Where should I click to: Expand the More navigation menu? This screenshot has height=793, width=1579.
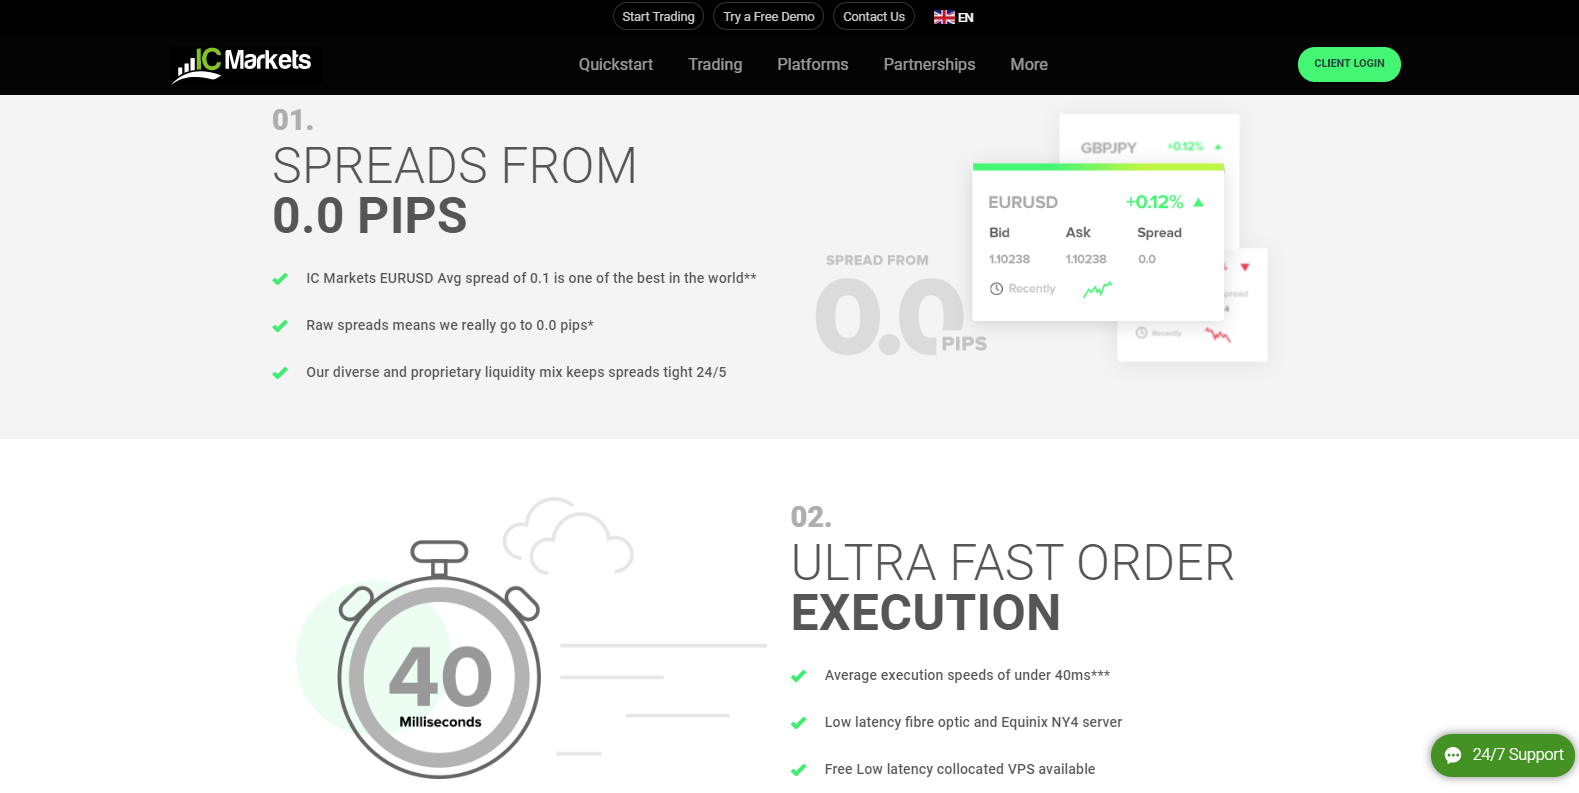(x=1028, y=64)
